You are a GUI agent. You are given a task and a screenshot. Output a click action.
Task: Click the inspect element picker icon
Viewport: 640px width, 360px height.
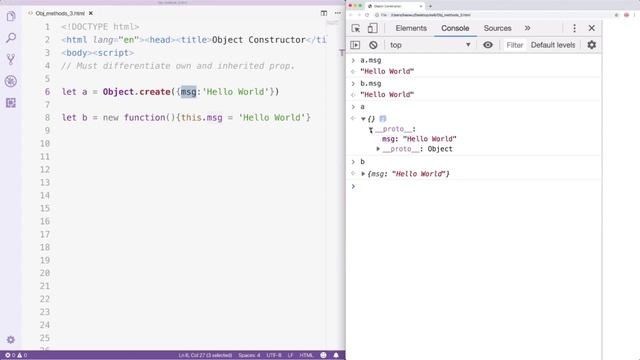356,28
